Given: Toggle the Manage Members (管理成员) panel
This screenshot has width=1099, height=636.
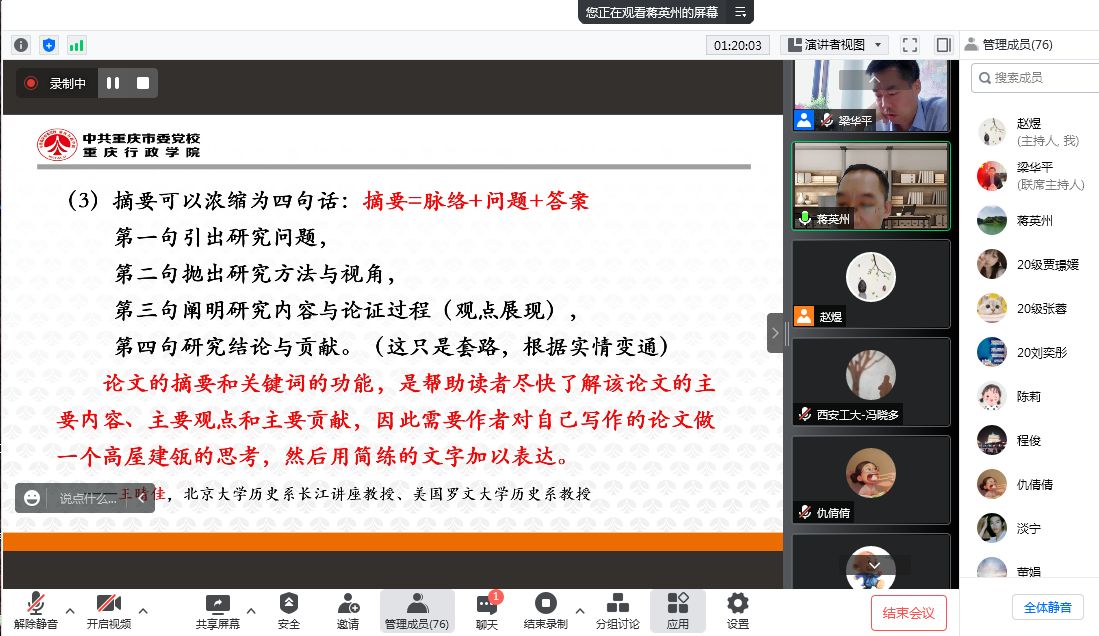Looking at the screenshot, I should point(417,611).
